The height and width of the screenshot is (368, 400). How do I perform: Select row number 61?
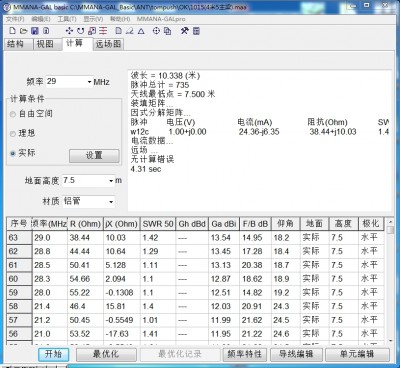coord(19,265)
